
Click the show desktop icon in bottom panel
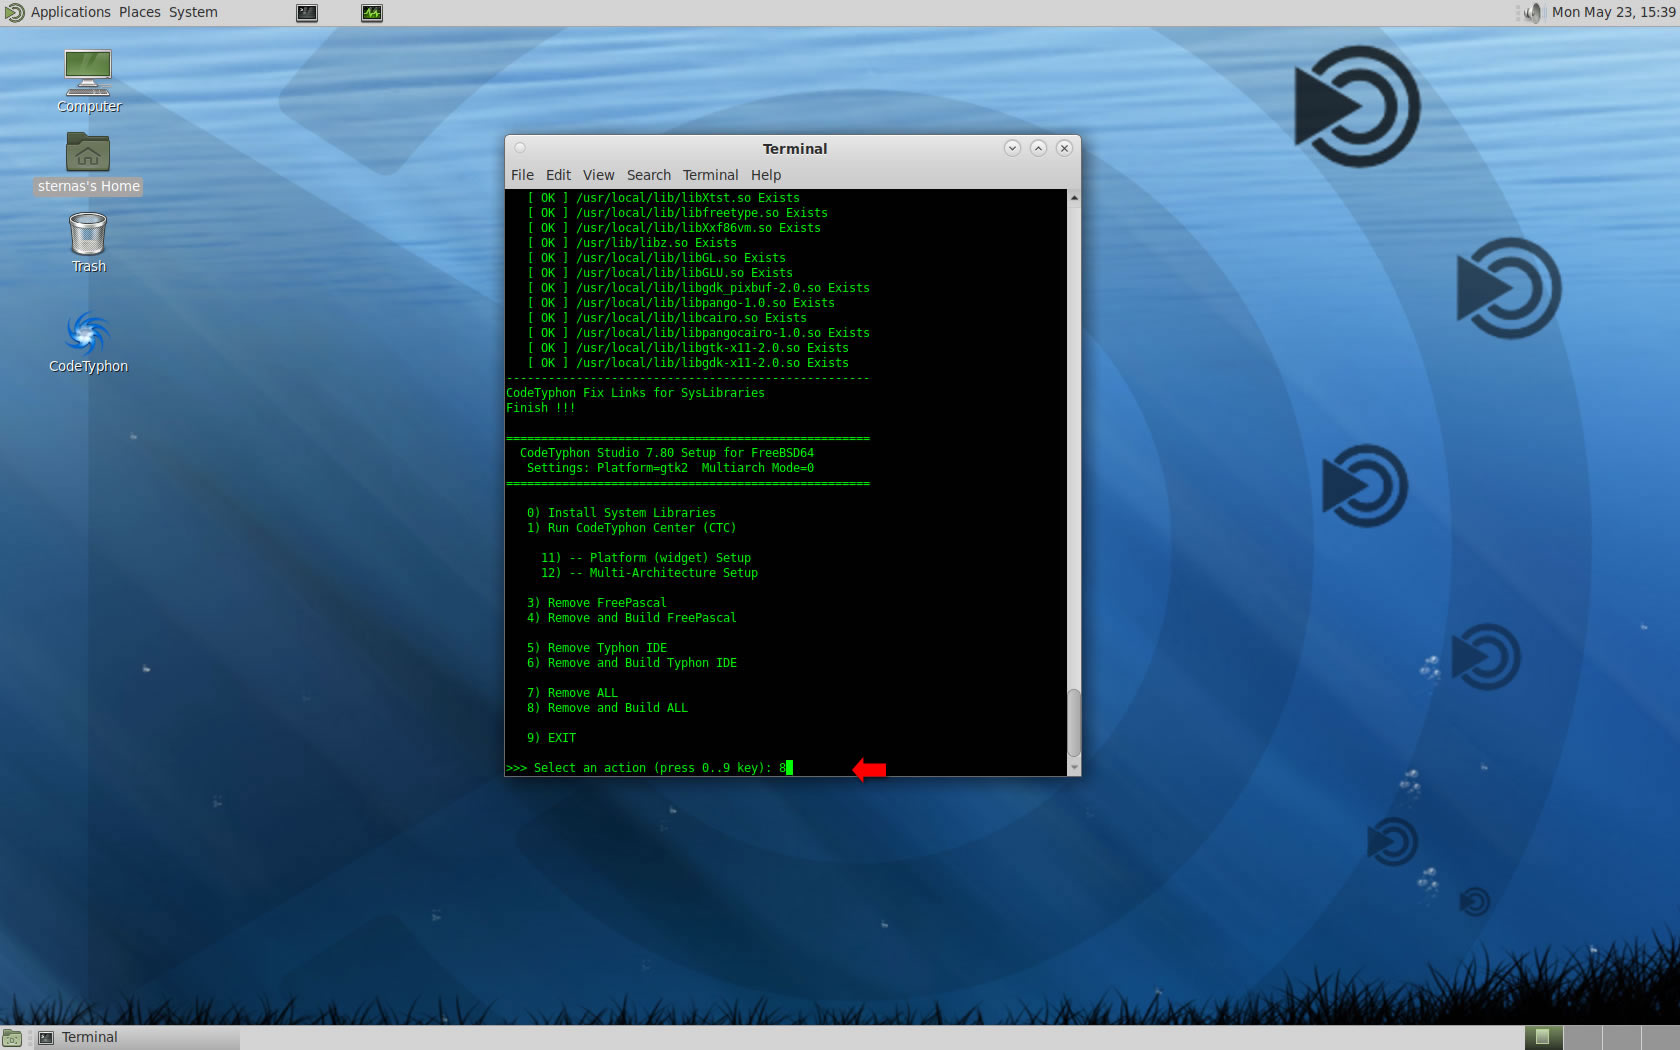pyautogui.click(x=12, y=1038)
